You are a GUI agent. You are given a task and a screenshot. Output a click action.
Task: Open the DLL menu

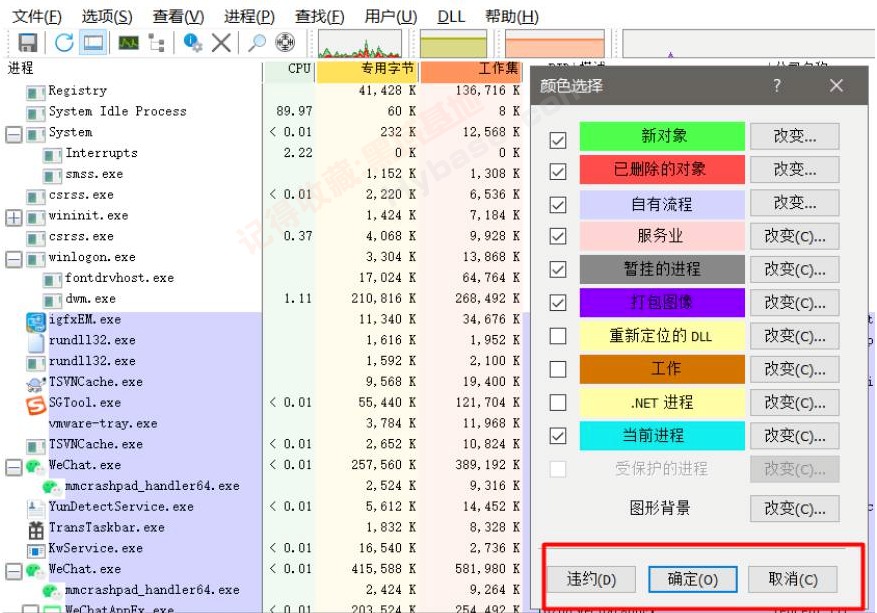point(449,16)
